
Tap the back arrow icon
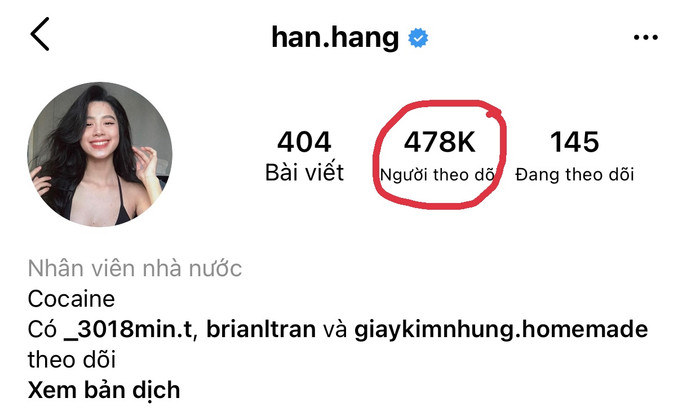point(40,34)
